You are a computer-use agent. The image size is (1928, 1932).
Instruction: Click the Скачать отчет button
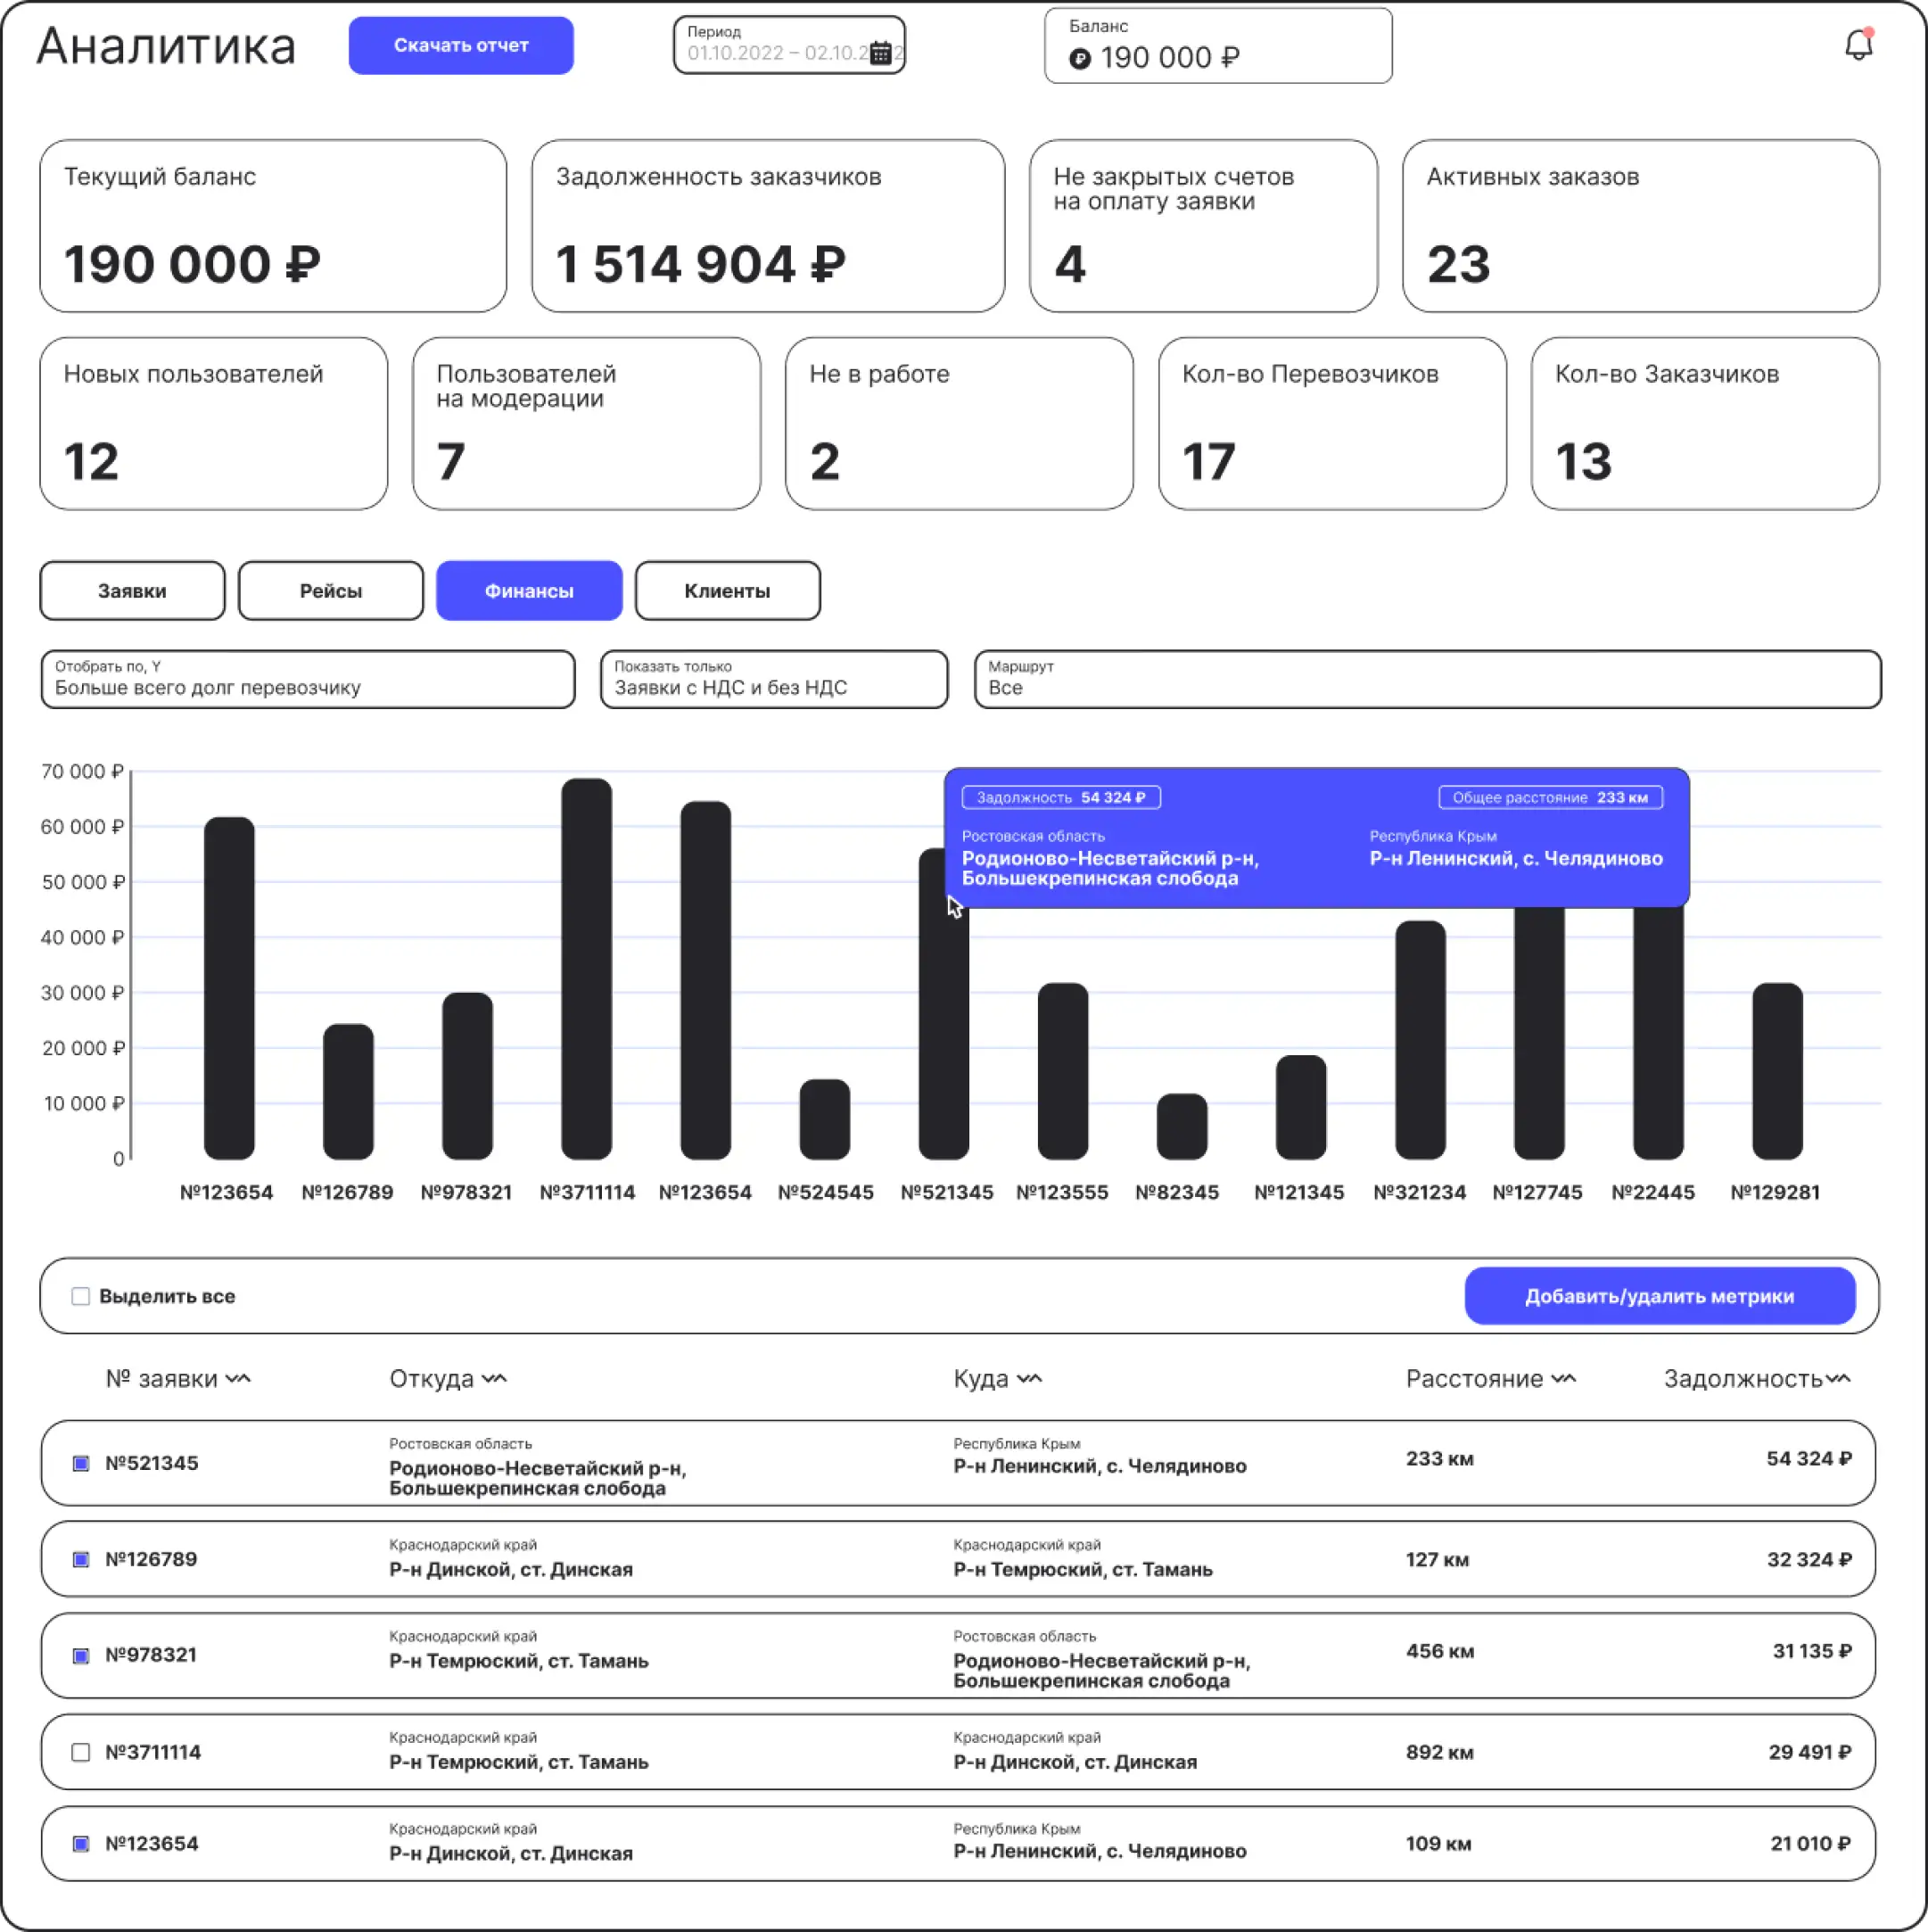coord(460,45)
